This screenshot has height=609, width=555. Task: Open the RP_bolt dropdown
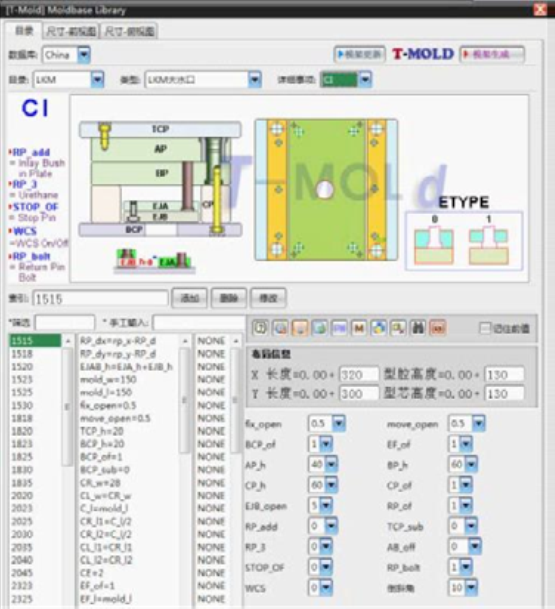coord(466,567)
